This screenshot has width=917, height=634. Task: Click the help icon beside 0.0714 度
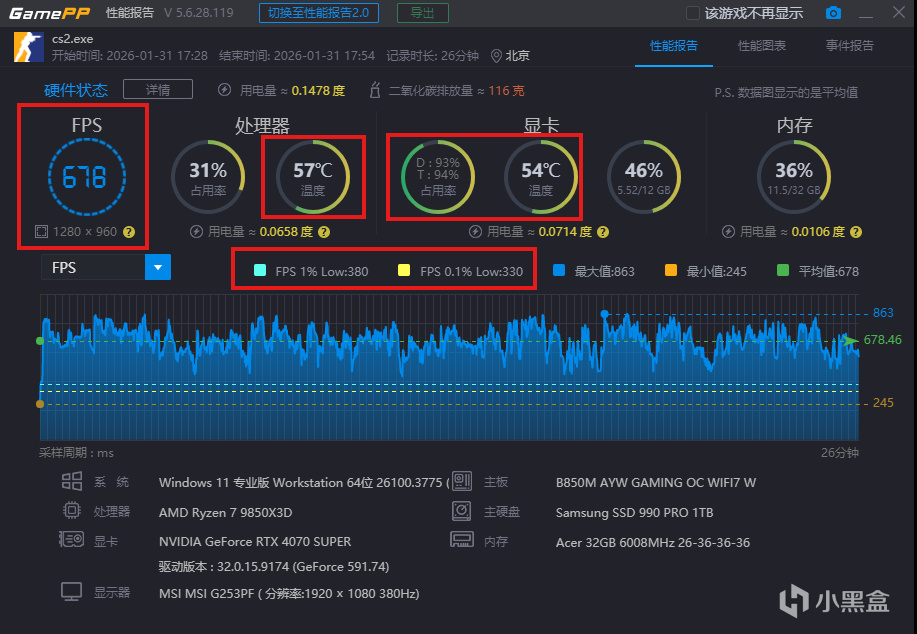point(603,232)
